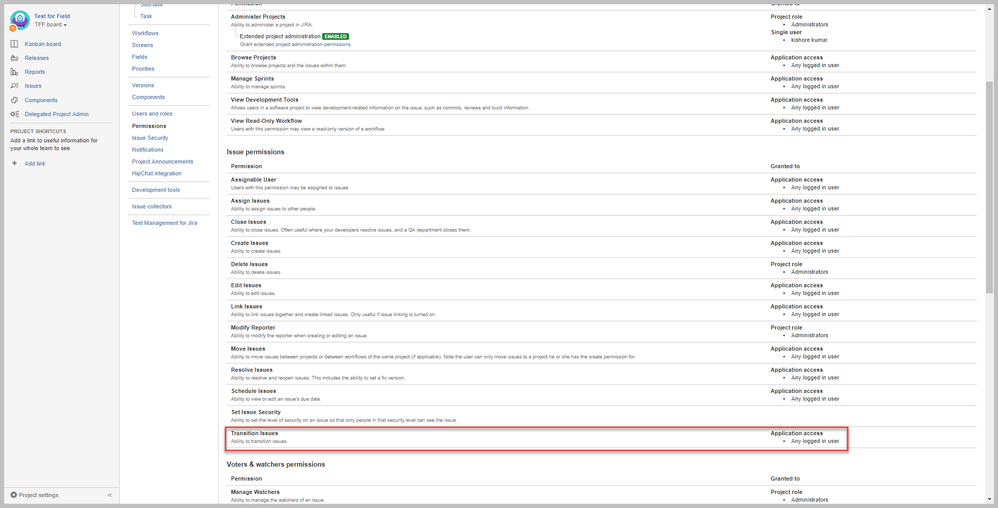The width and height of the screenshot is (998, 508).
Task: Open Components in the settings menu
Action: tap(148, 97)
